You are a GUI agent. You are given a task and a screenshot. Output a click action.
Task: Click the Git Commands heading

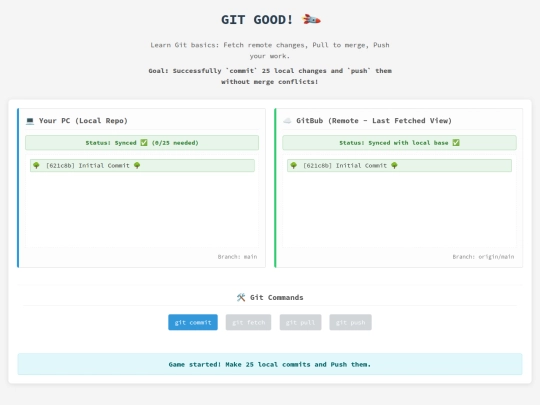click(x=277, y=298)
